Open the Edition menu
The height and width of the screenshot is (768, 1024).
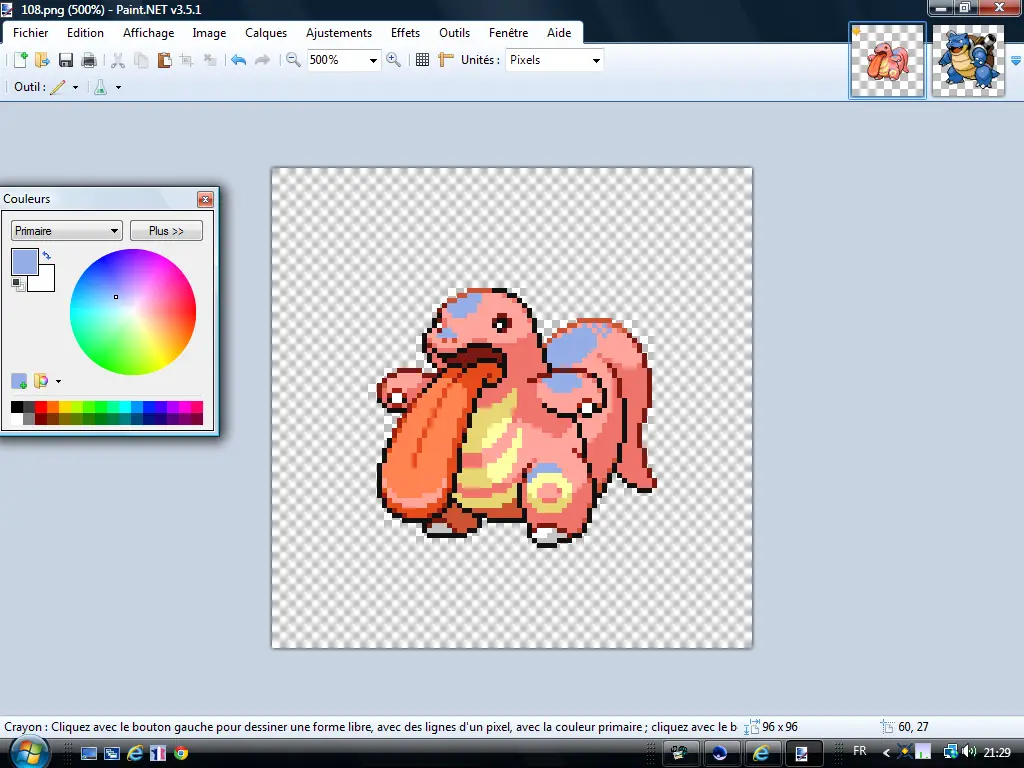click(x=85, y=33)
